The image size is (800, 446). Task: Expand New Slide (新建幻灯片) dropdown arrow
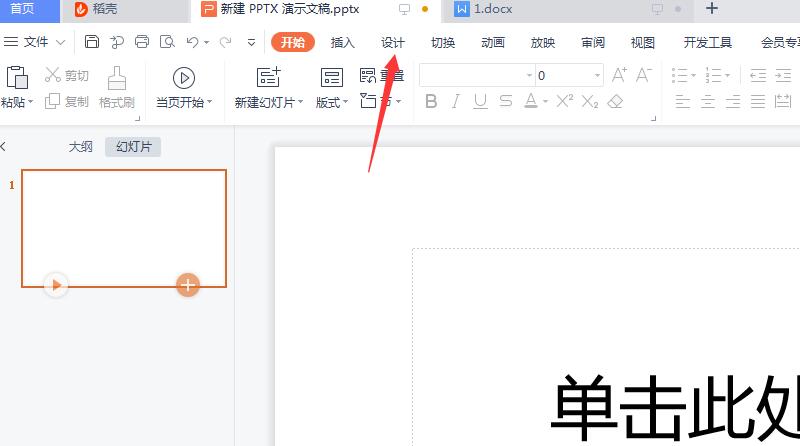(301, 102)
